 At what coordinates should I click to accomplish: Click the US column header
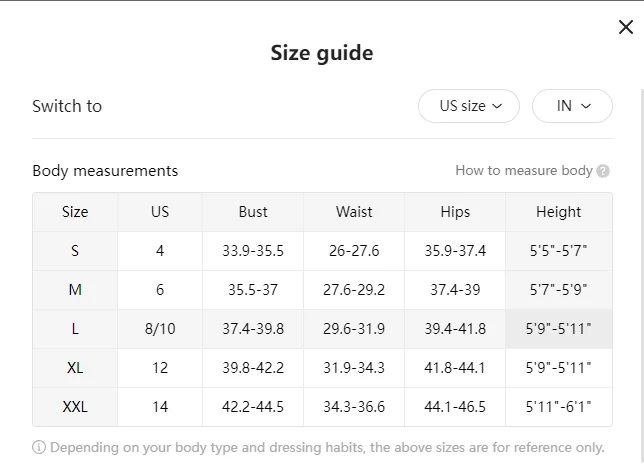pyautogui.click(x=160, y=212)
